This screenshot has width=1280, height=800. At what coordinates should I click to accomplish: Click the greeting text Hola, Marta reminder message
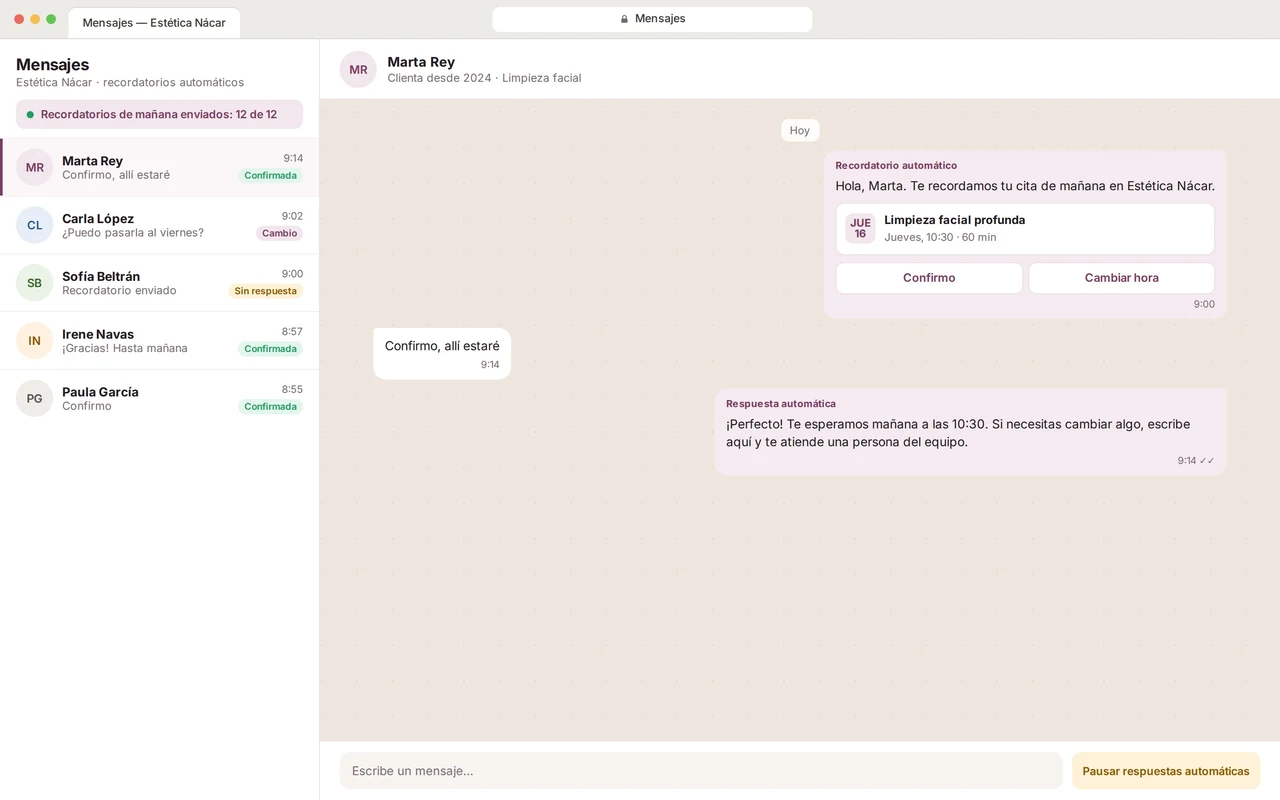(1025, 186)
